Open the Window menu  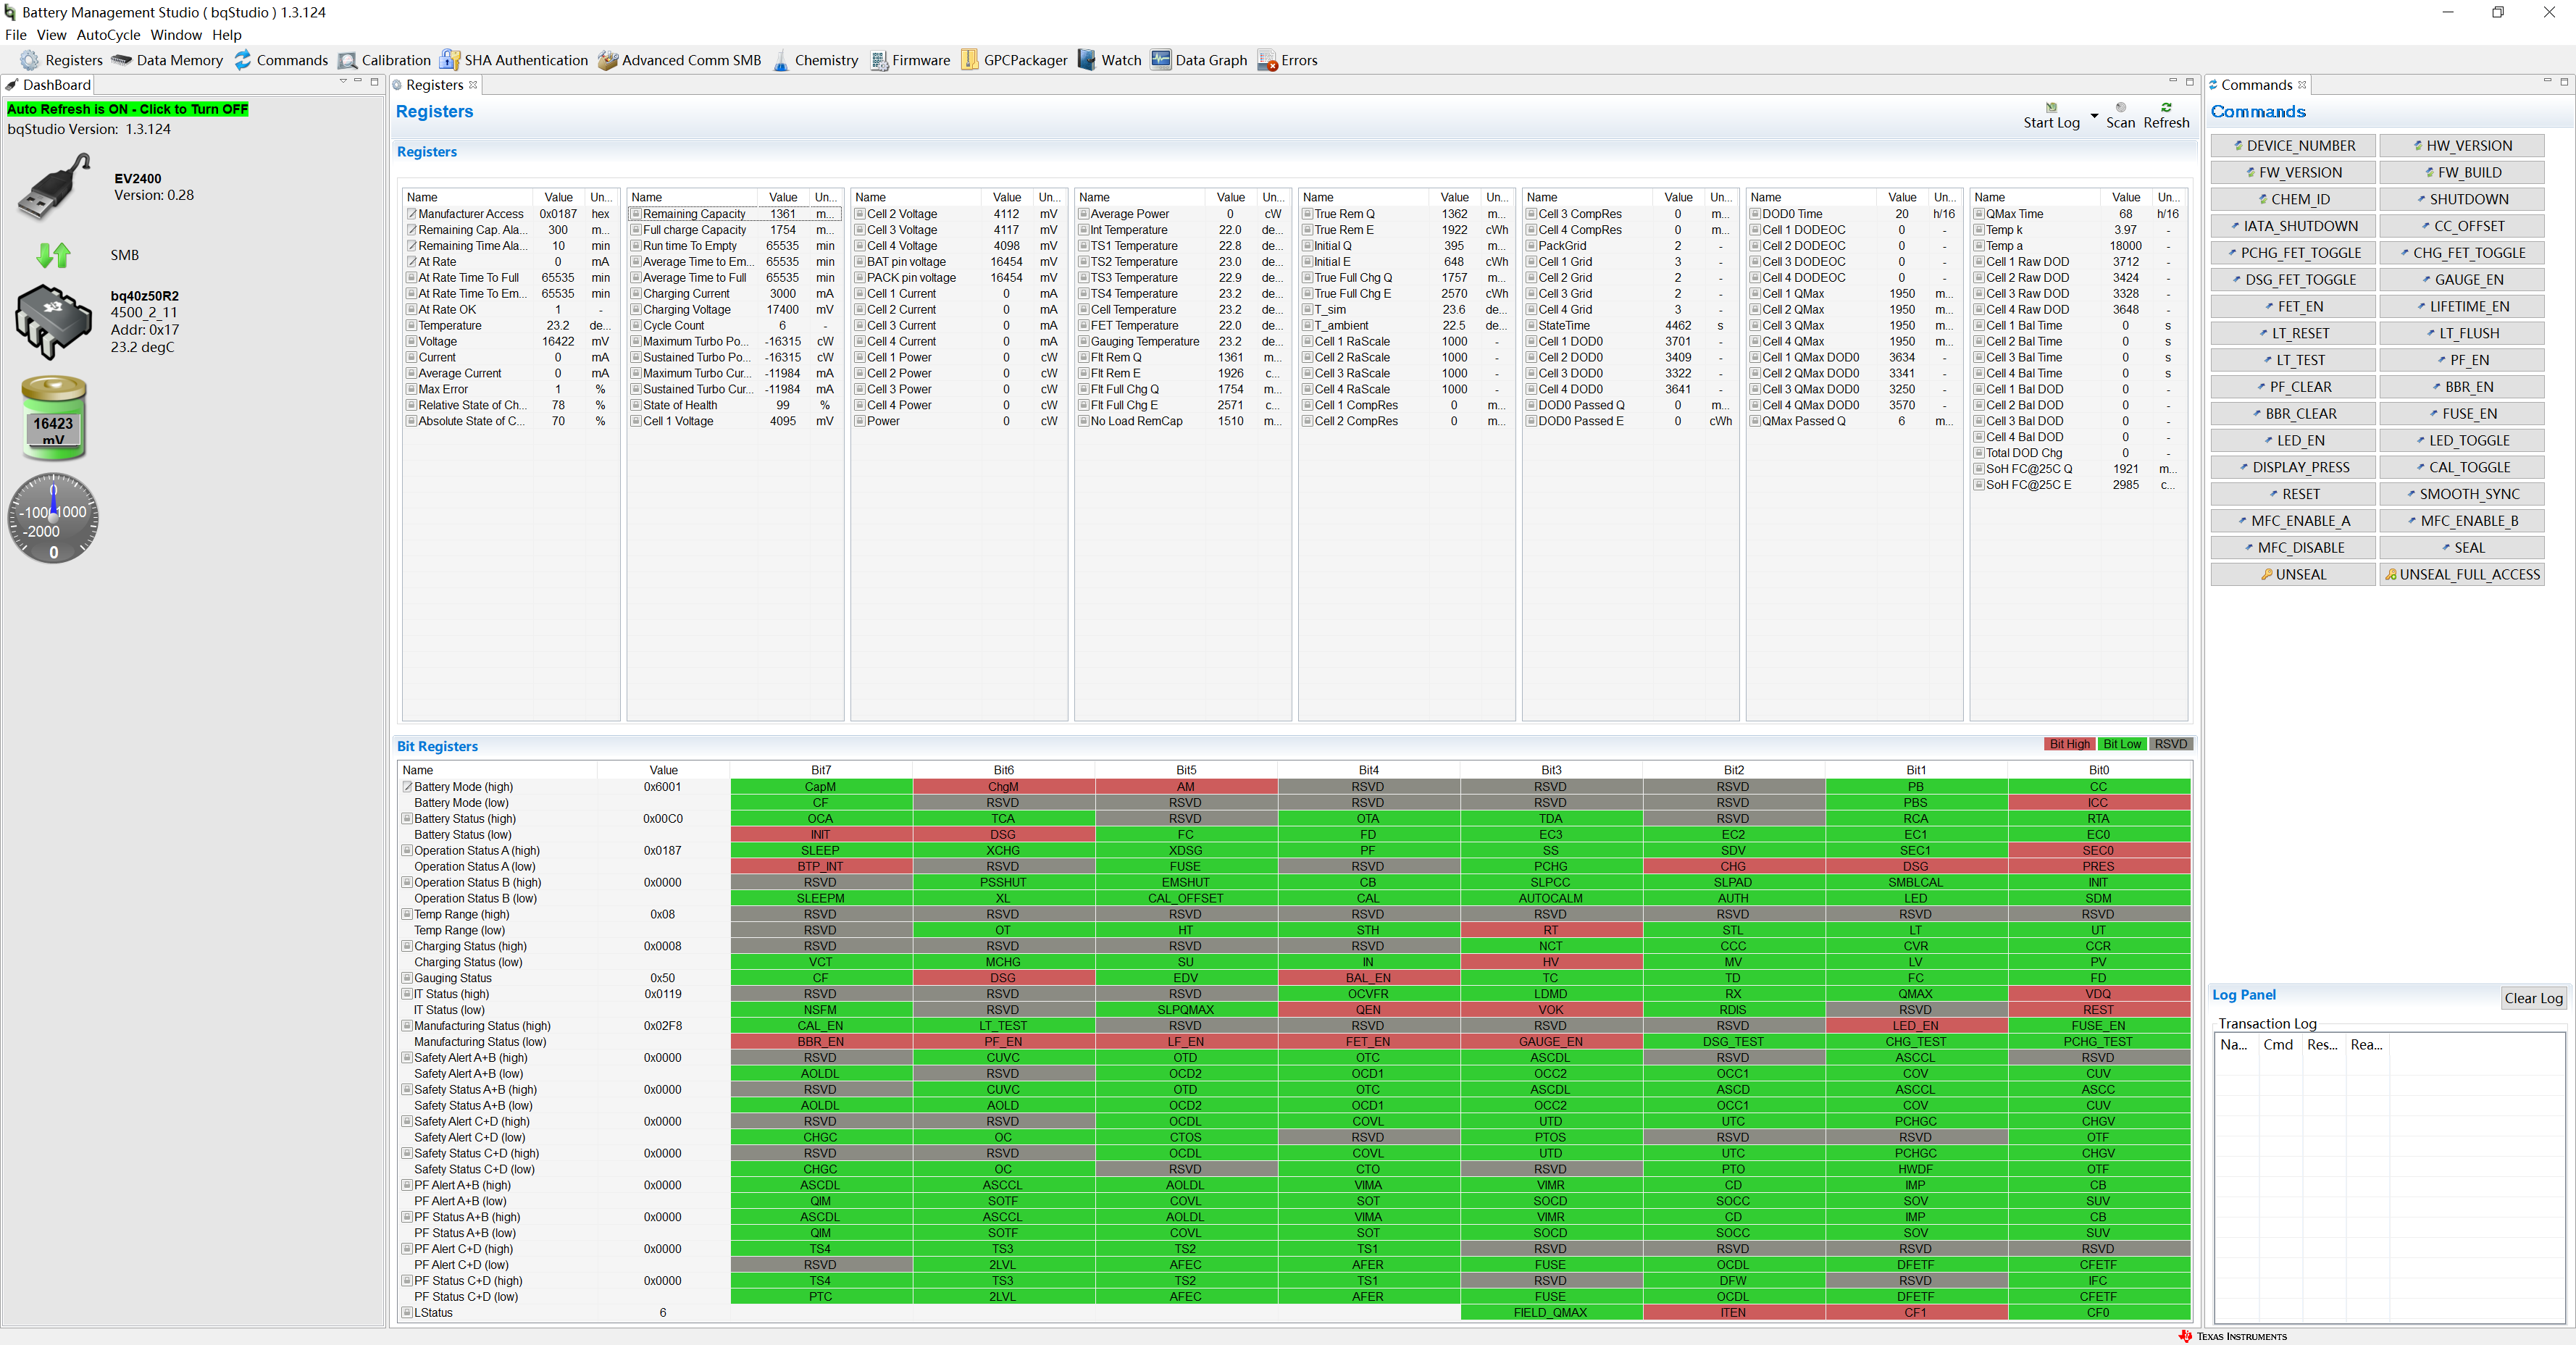click(176, 35)
